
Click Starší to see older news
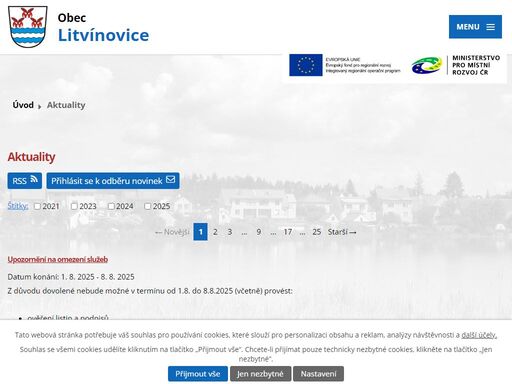click(342, 232)
